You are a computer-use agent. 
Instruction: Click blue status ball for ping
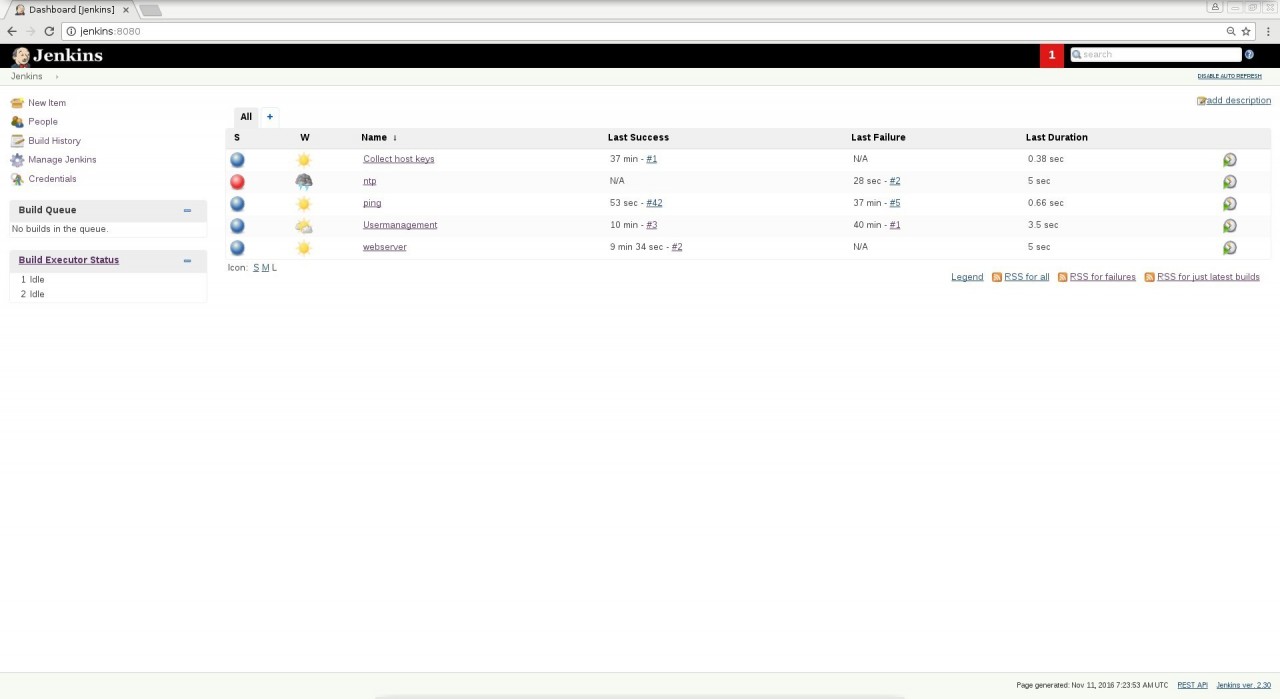pos(237,203)
